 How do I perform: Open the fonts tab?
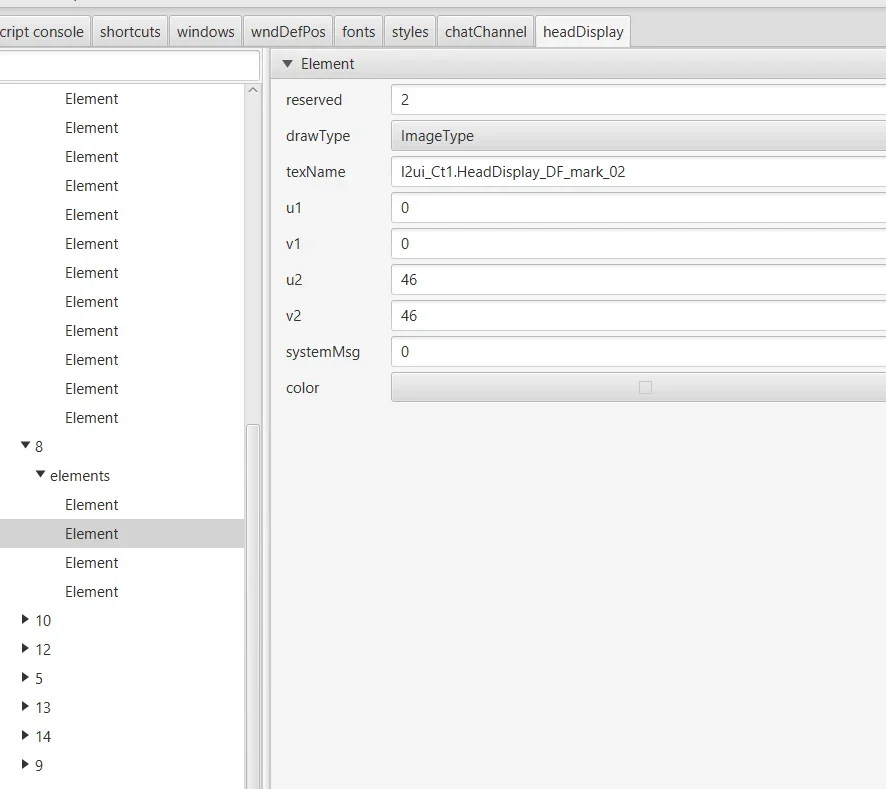coord(359,32)
